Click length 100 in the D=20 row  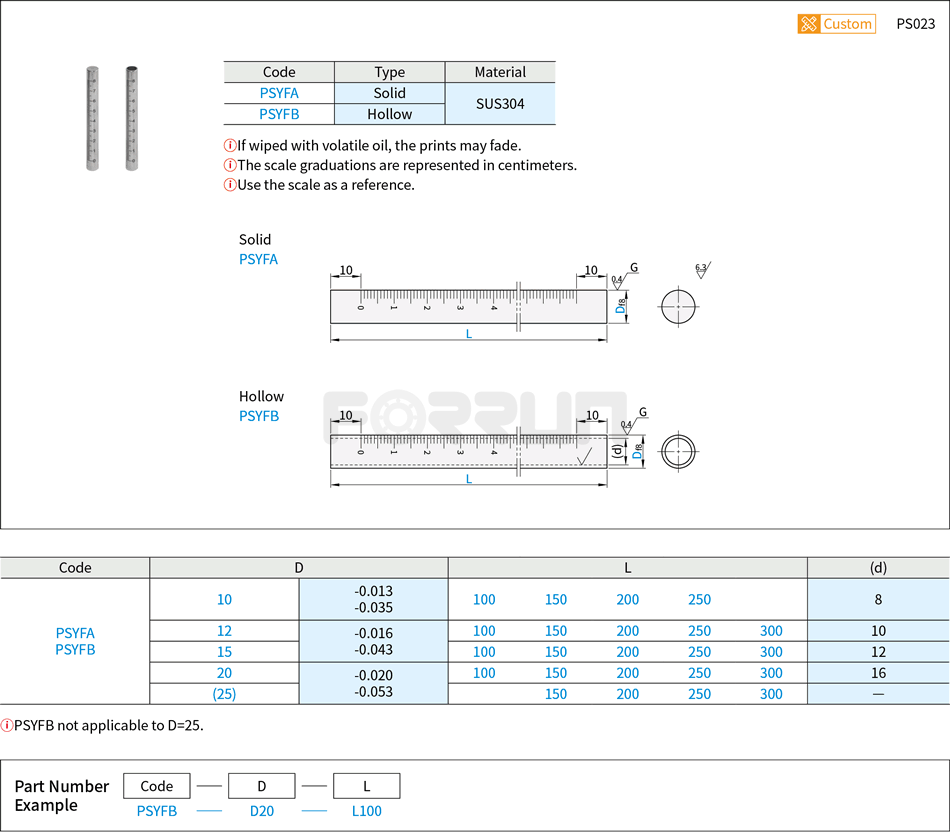tap(484, 672)
